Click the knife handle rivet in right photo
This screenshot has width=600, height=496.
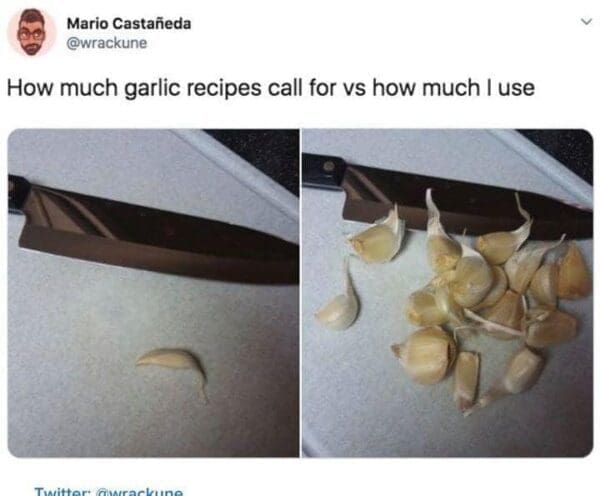point(329,166)
